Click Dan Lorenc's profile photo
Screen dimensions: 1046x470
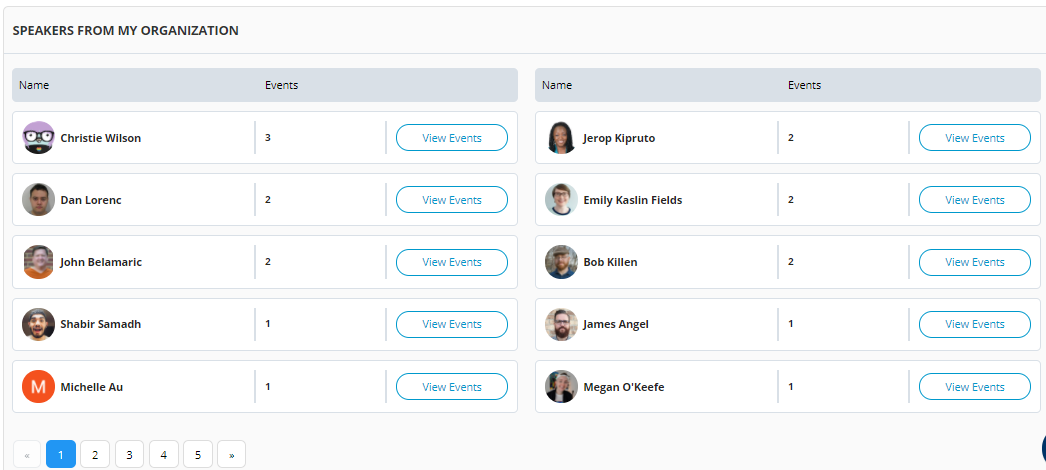(x=38, y=199)
